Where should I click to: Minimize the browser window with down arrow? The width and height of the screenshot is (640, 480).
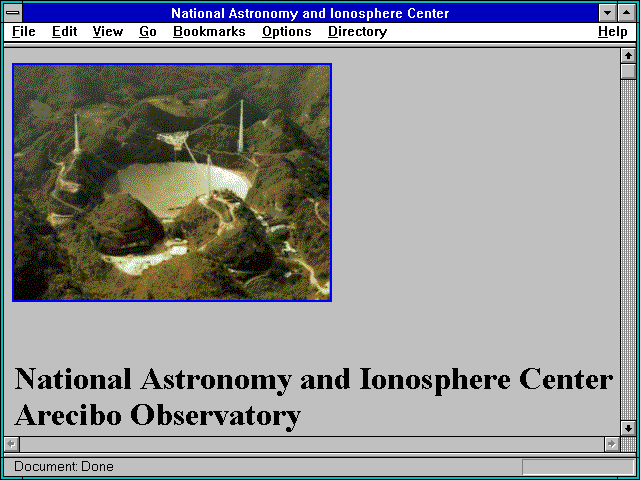click(x=608, y=13)
